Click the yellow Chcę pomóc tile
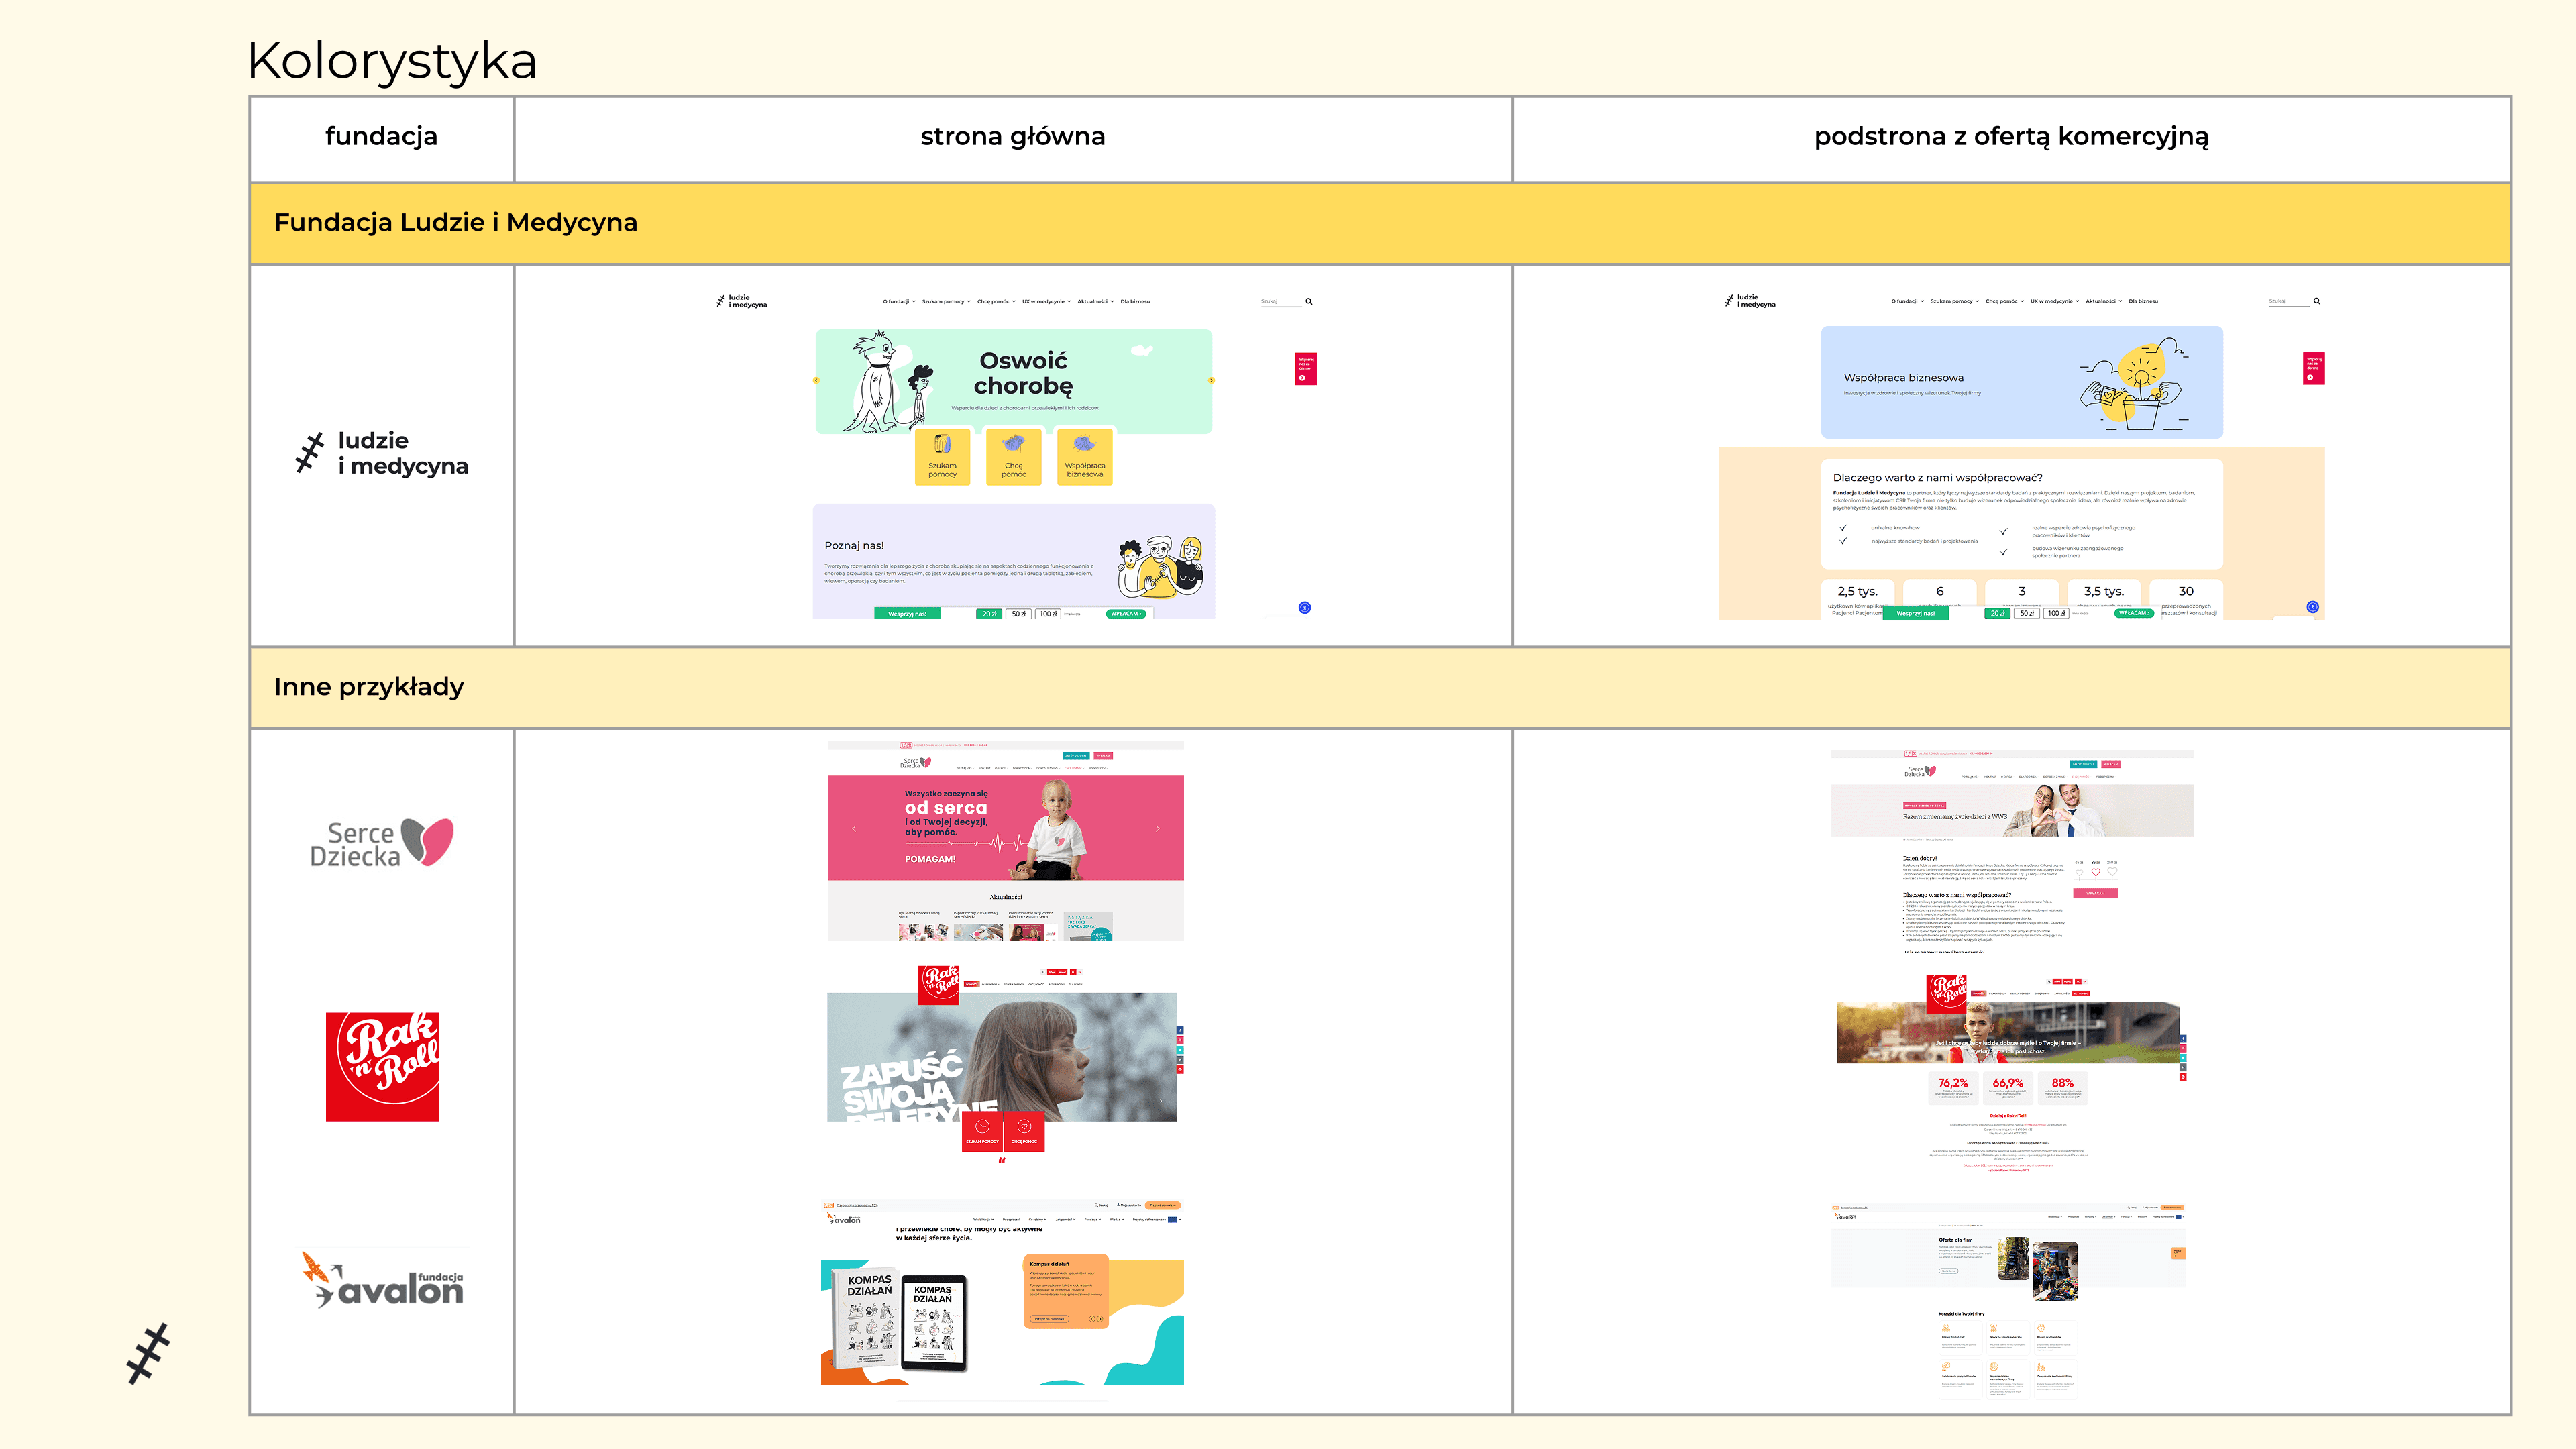 1013,457
